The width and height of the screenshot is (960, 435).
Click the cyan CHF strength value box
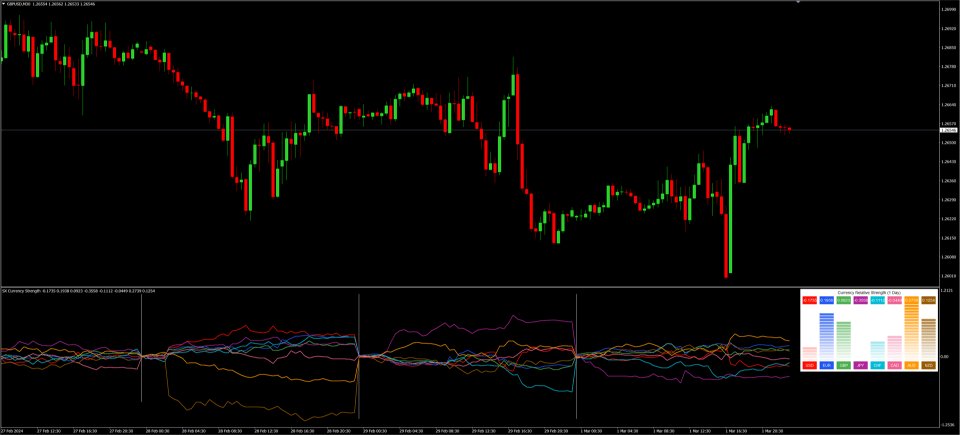click(x=877, y=300)
